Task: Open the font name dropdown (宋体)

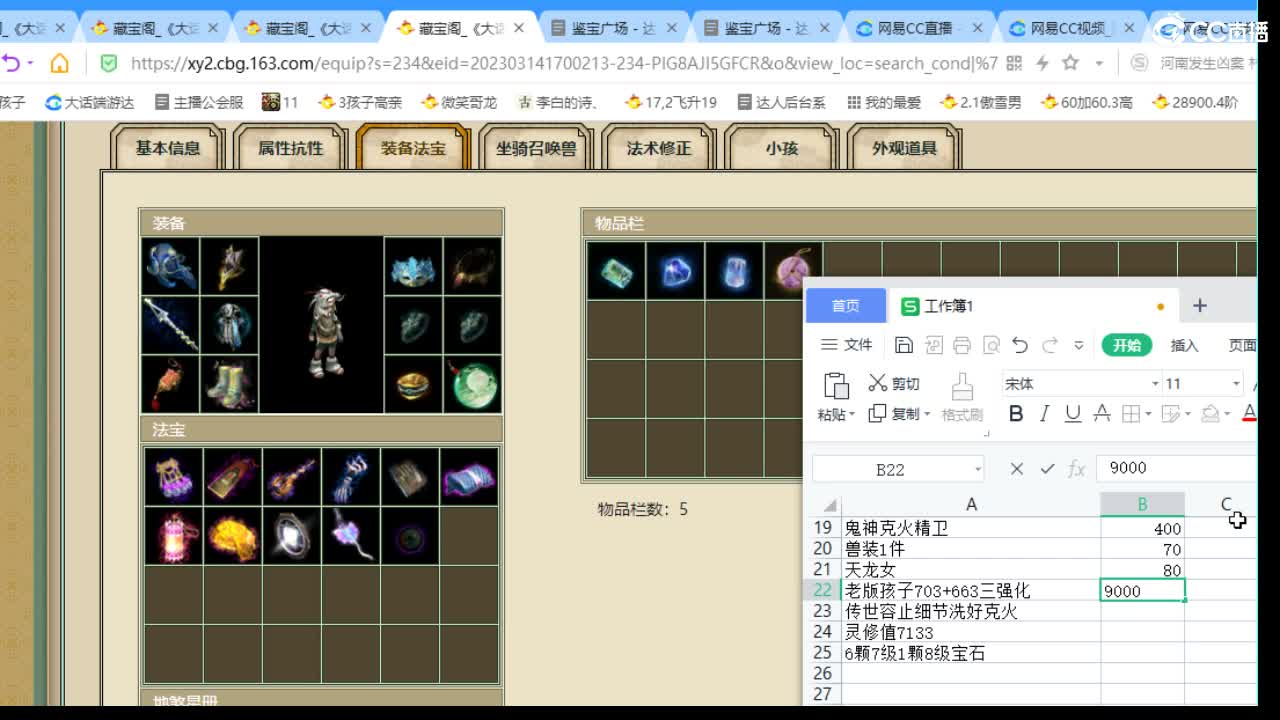Action: 1155,384
